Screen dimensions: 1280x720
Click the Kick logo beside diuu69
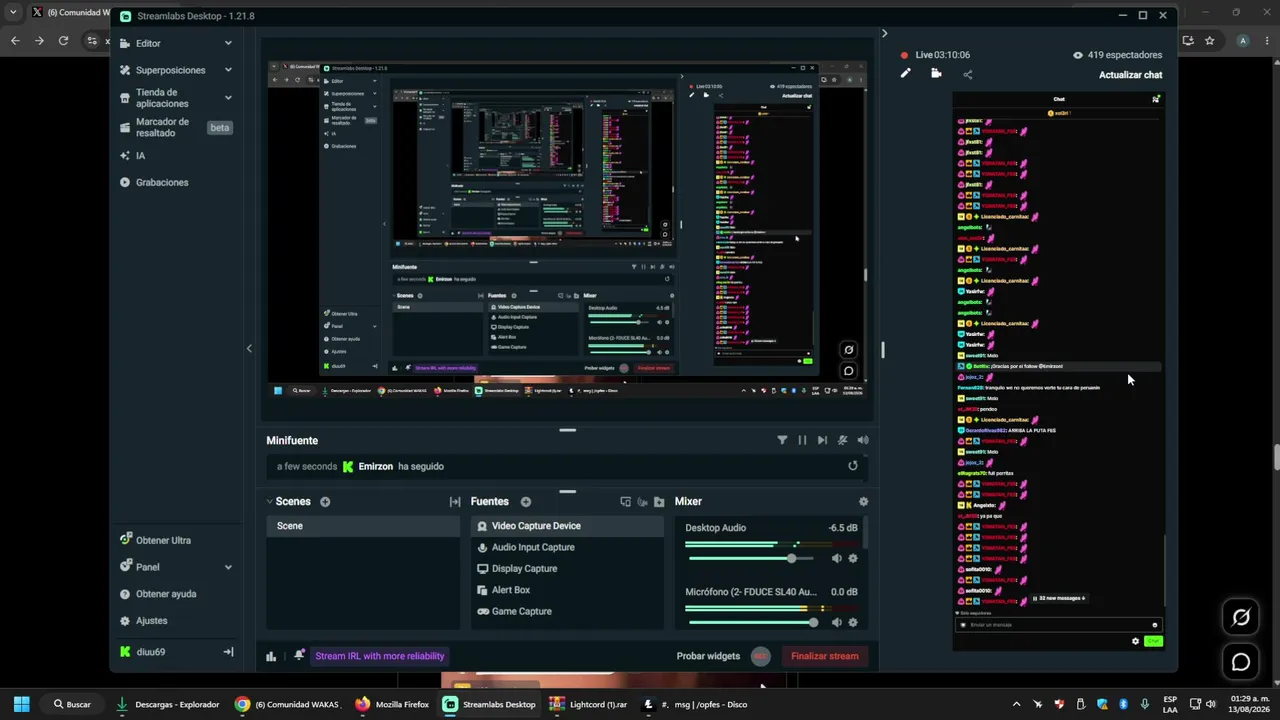pos(125,652)
